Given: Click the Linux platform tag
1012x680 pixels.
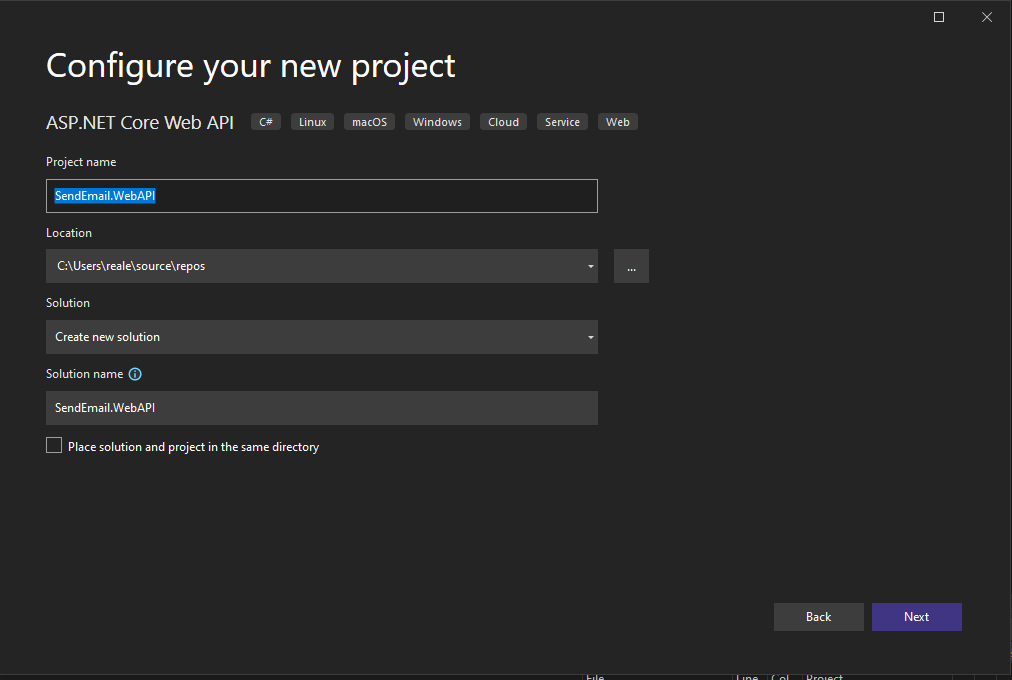Looking at the screenshot, I should [x=312, y=122].
